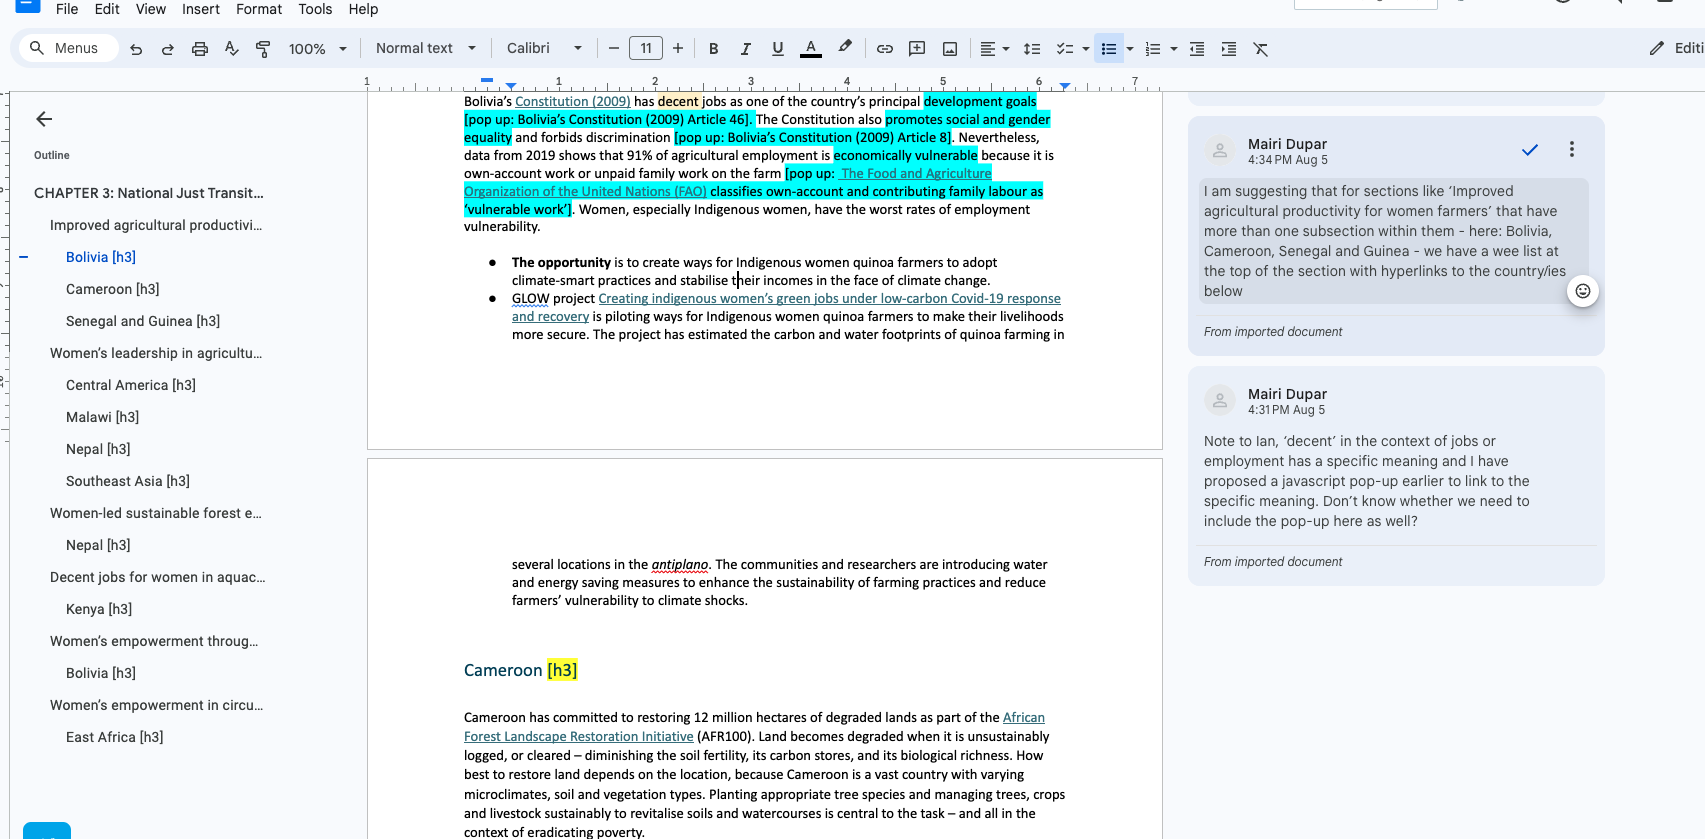Open the Insert menu

[201, 9]
